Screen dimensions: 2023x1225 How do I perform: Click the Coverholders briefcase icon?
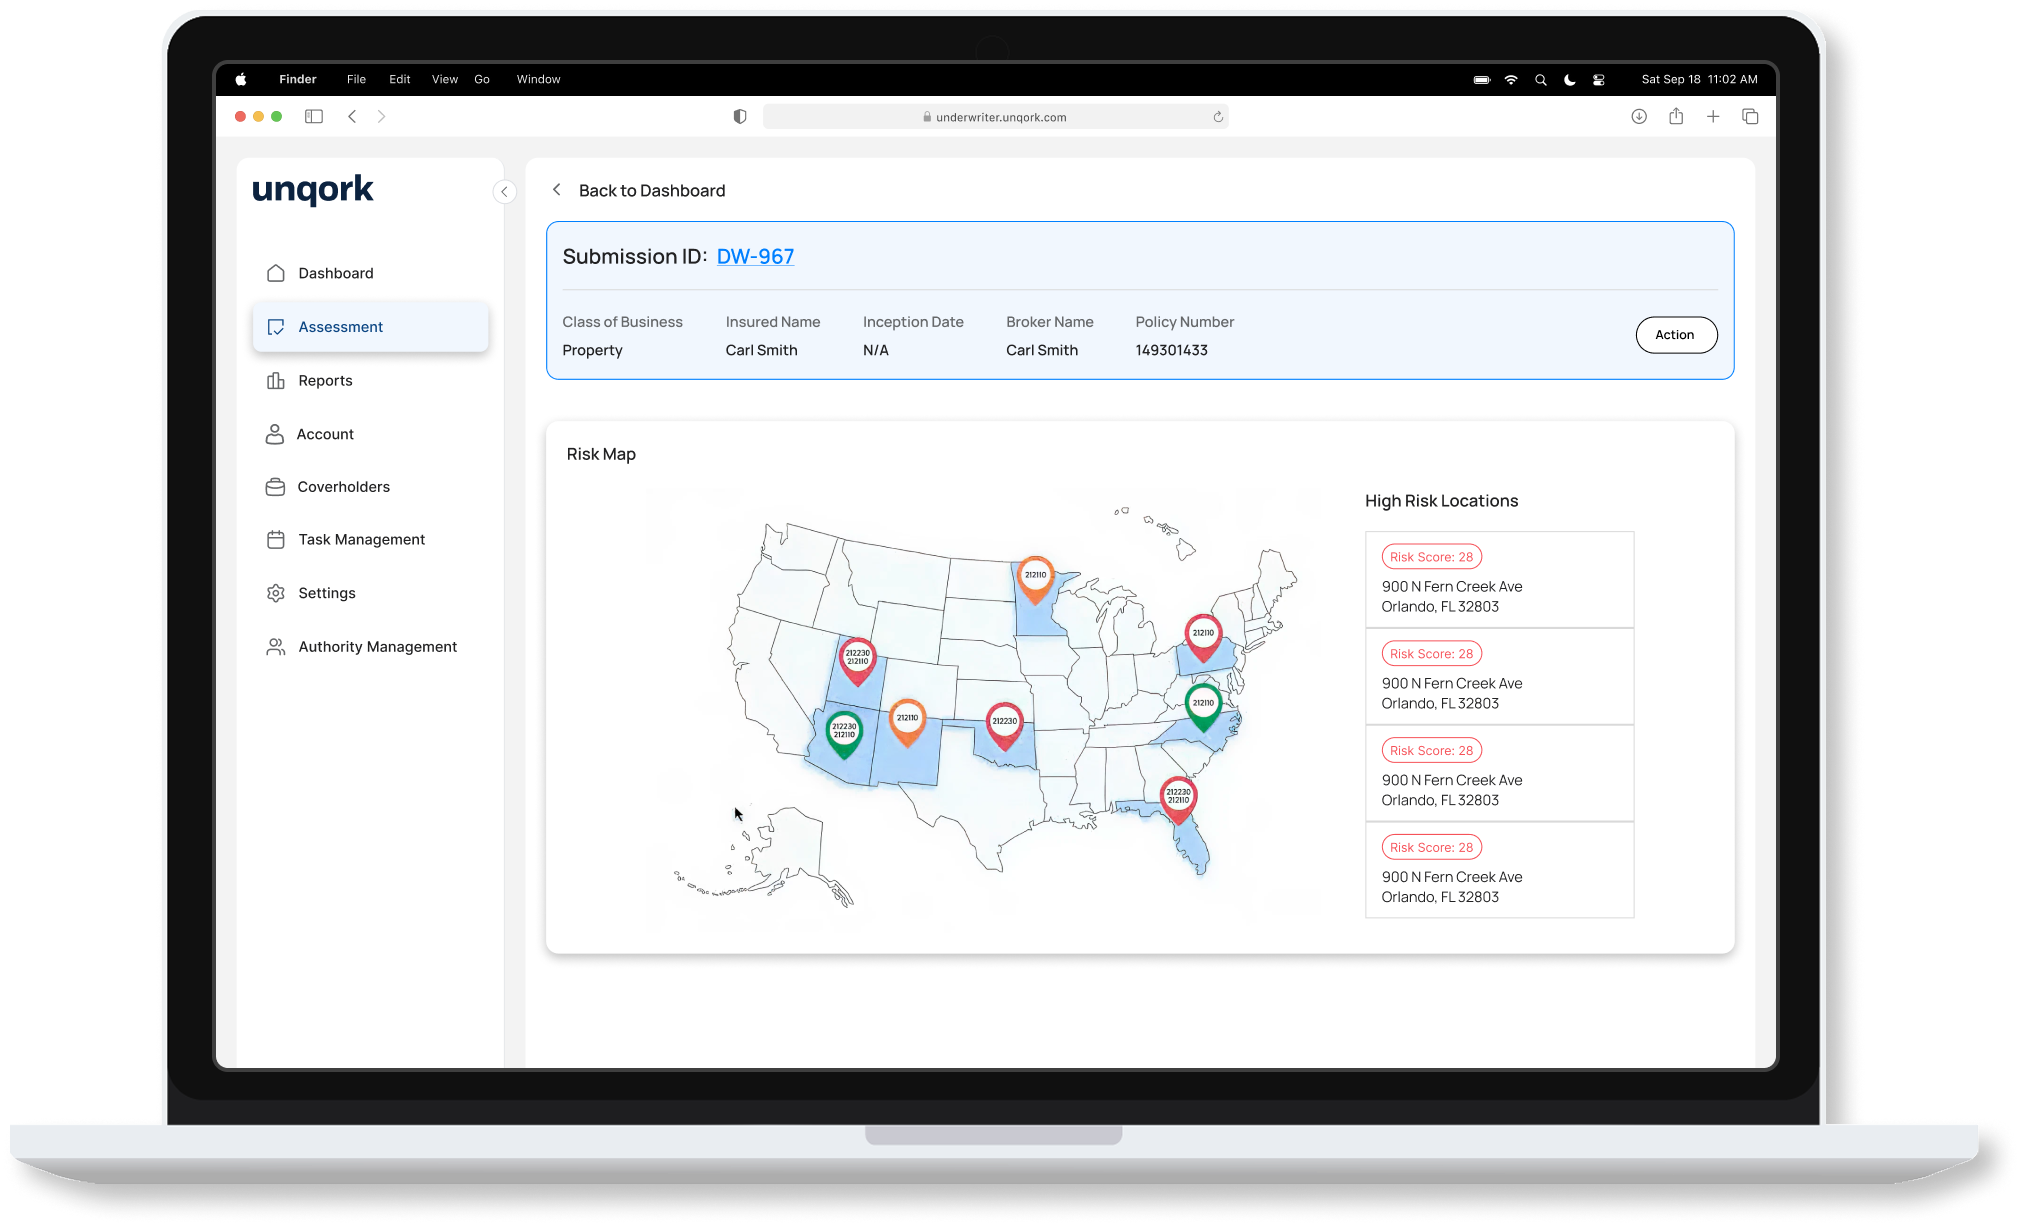275,487
